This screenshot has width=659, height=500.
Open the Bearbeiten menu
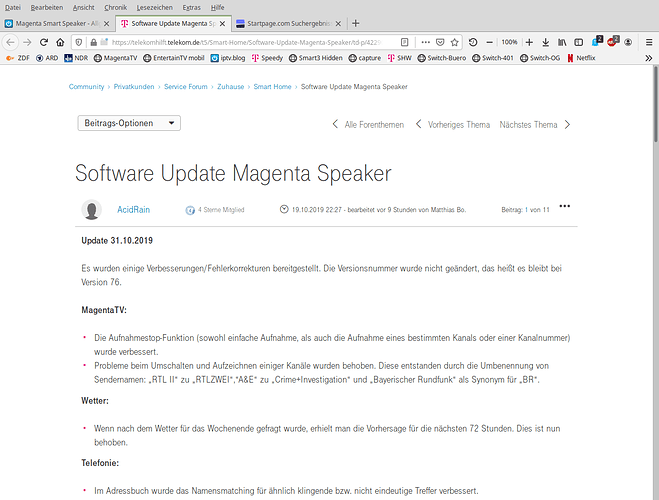[x=47, y=7]
